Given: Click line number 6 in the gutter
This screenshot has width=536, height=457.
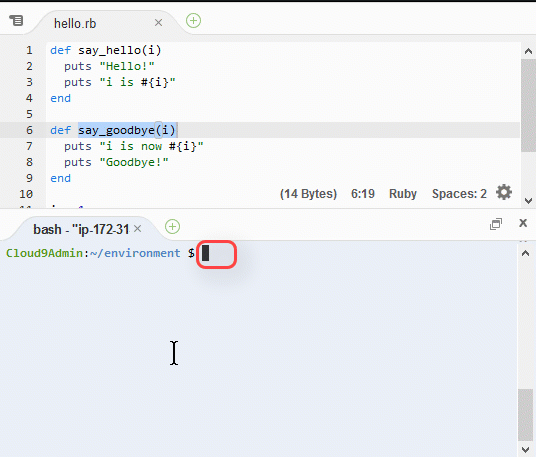Looking at the screenshot, I should tap(29, 130).
